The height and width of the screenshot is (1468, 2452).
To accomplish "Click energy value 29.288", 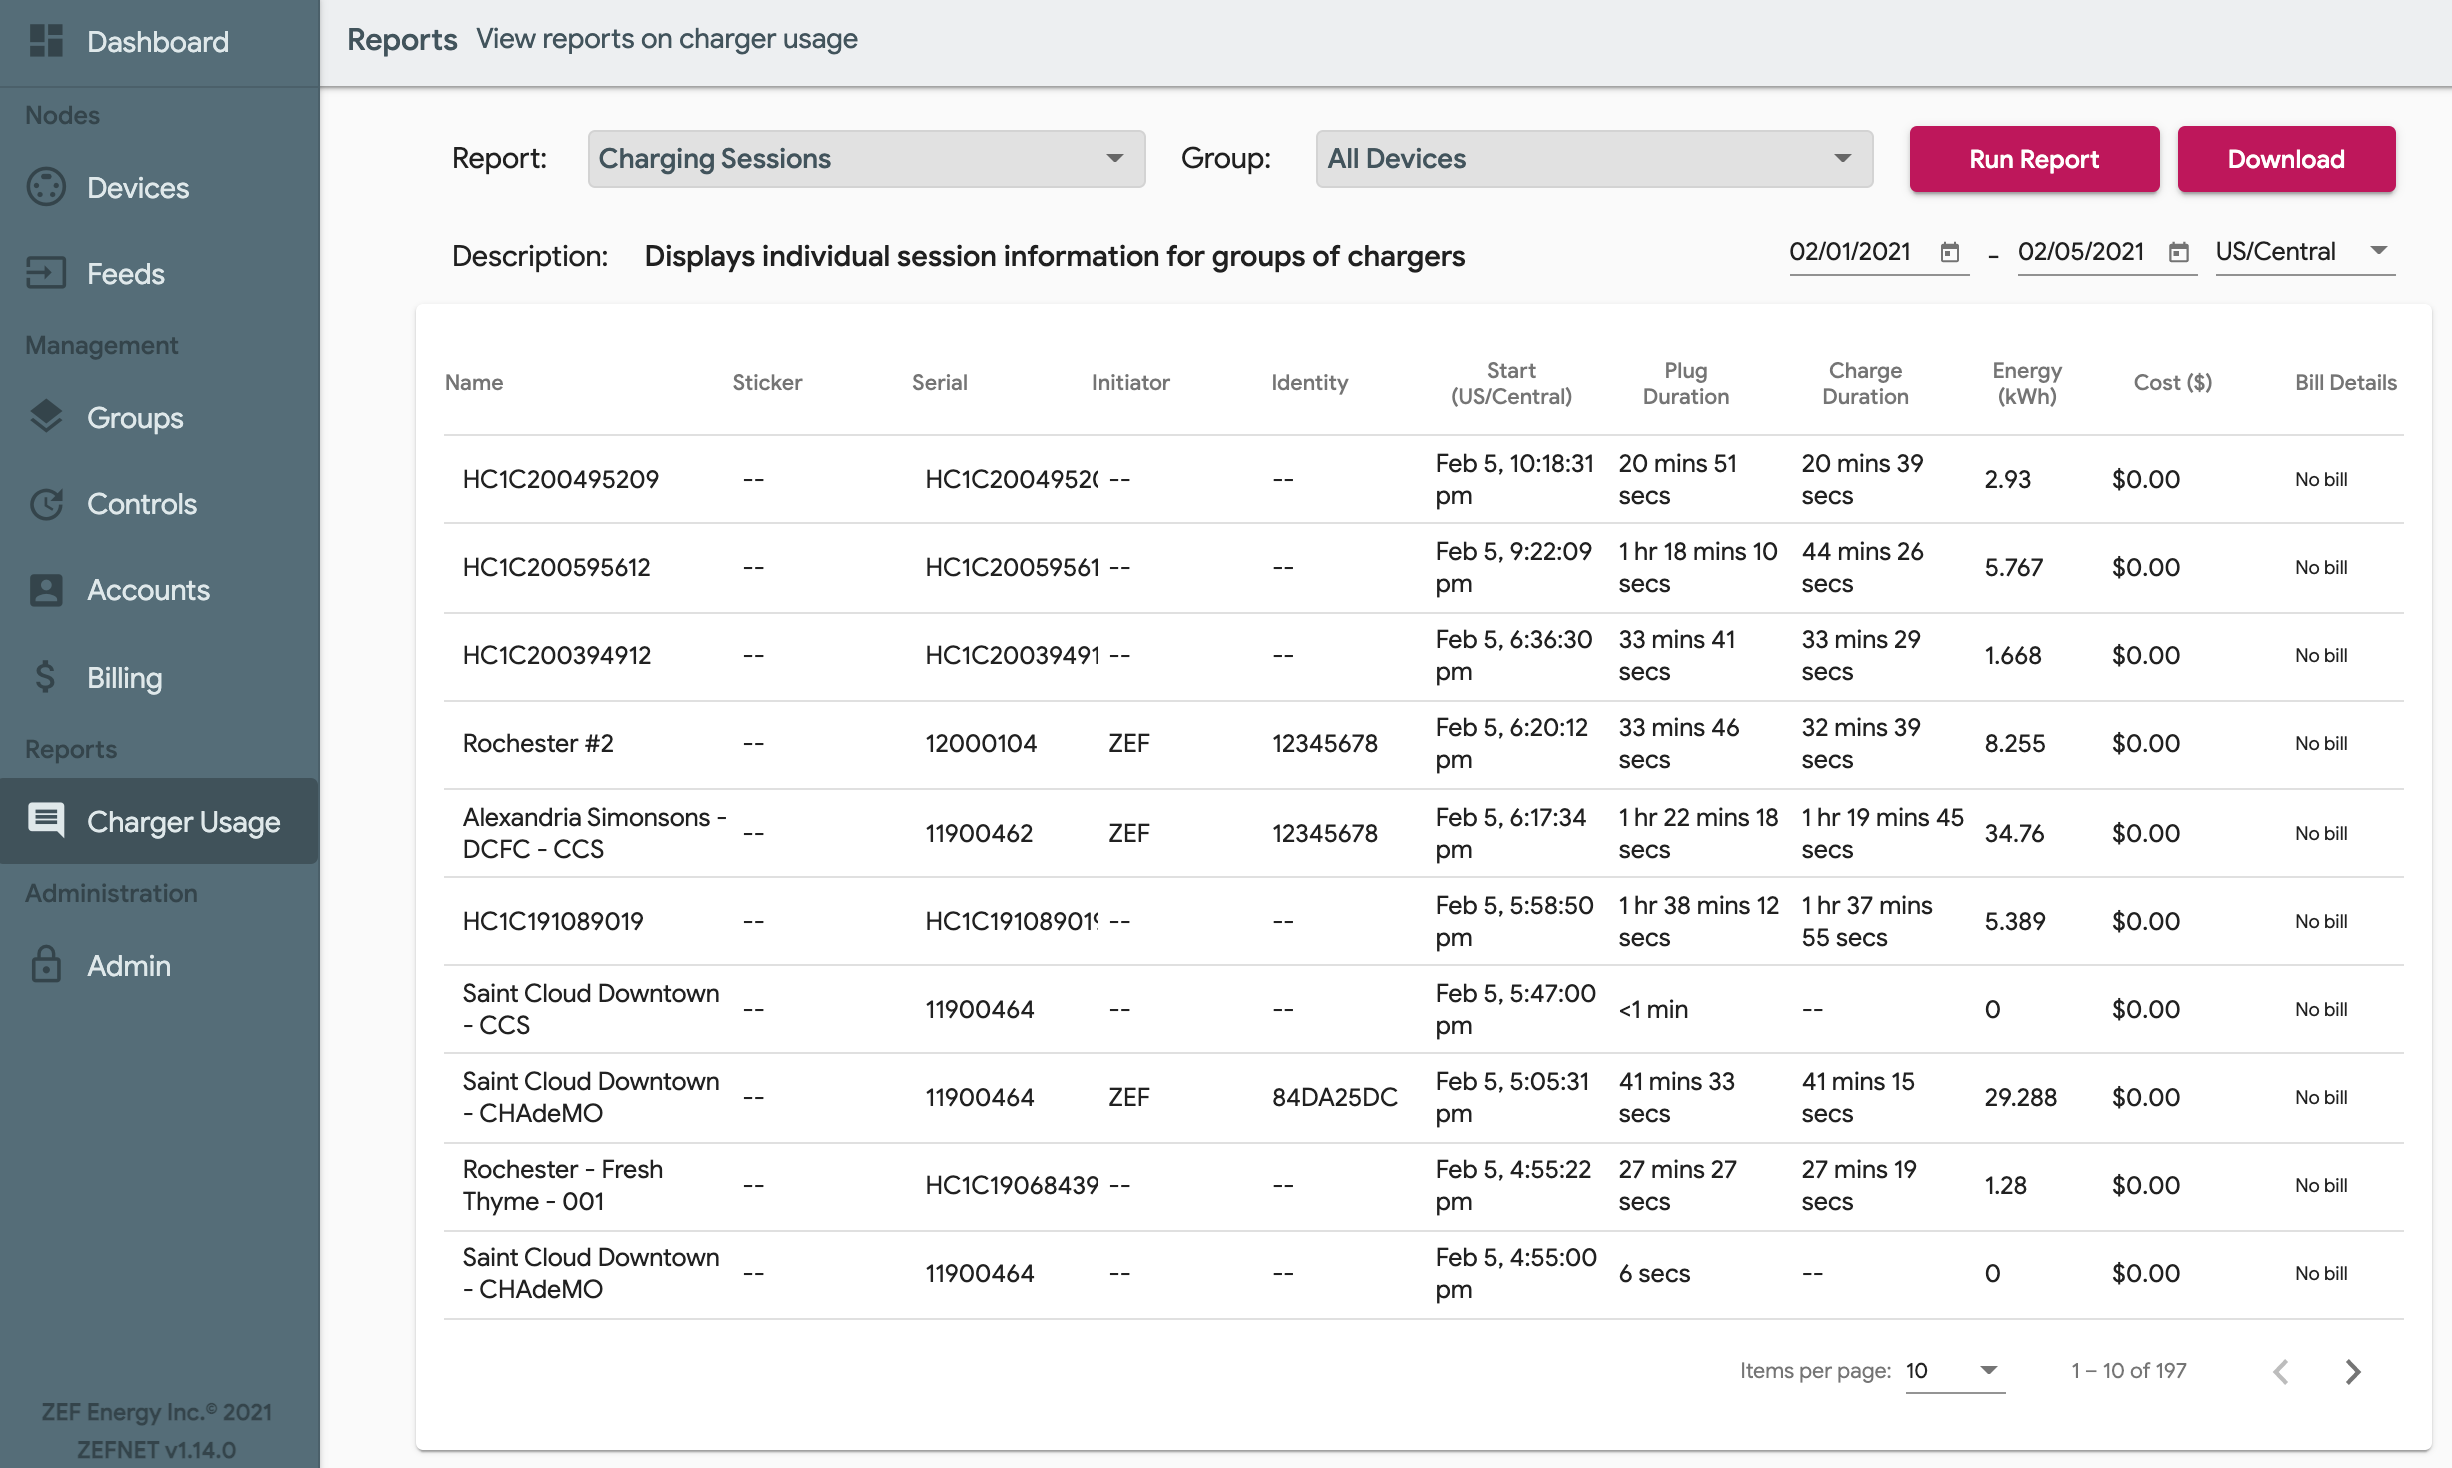I will 2021,1097.
